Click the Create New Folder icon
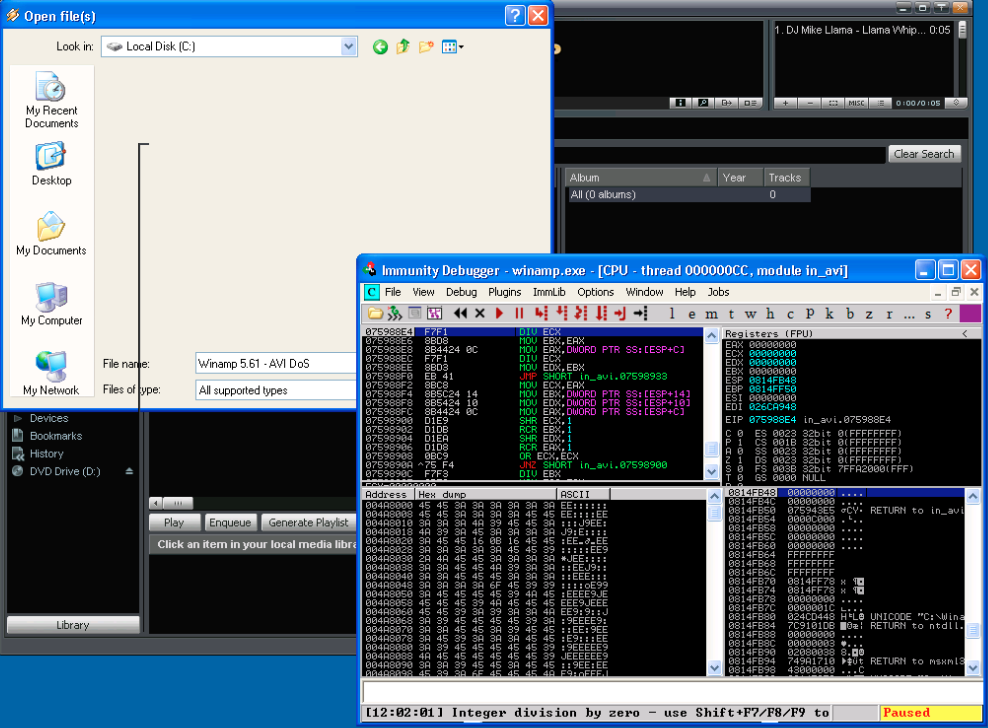988x728 pixels. coord(426,47)
